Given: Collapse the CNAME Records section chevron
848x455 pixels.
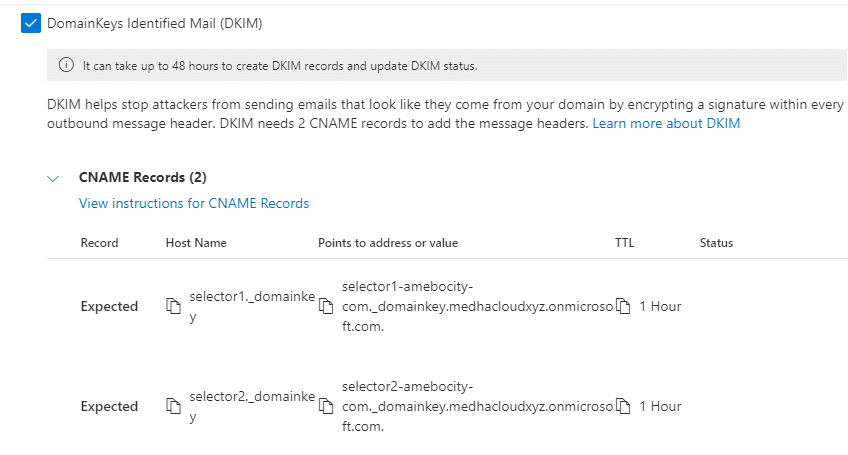Looking at the screenshot, I should point(53,178).
